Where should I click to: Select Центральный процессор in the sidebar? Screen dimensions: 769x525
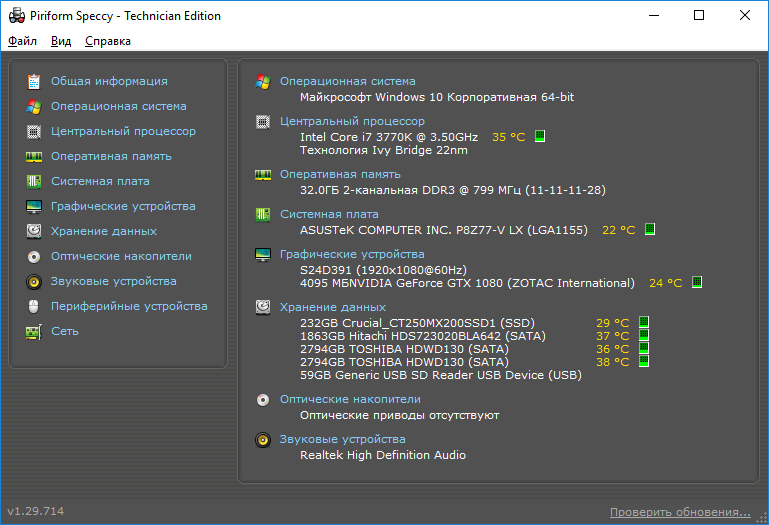(x=124, y=131)
